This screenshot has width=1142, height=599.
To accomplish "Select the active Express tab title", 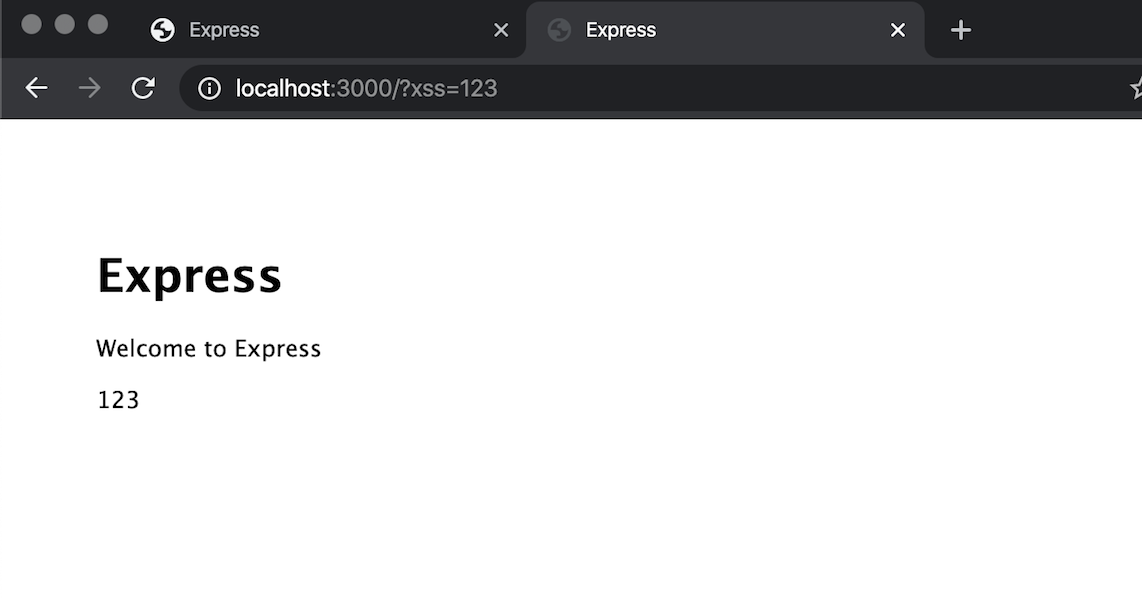I will [621, 30].
